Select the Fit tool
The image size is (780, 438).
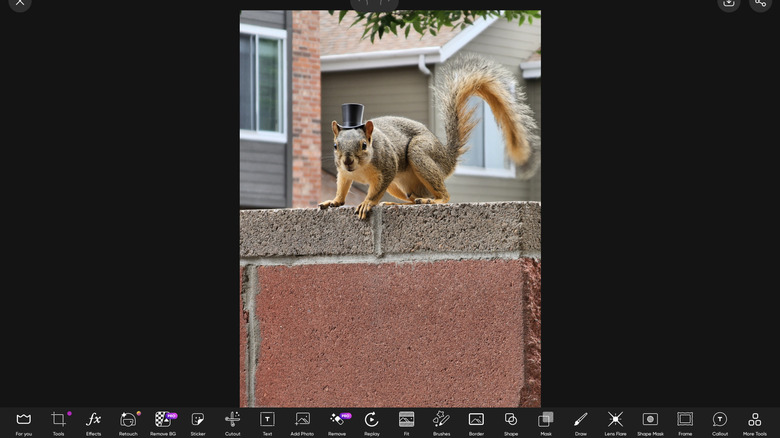[x=406, y=423]
